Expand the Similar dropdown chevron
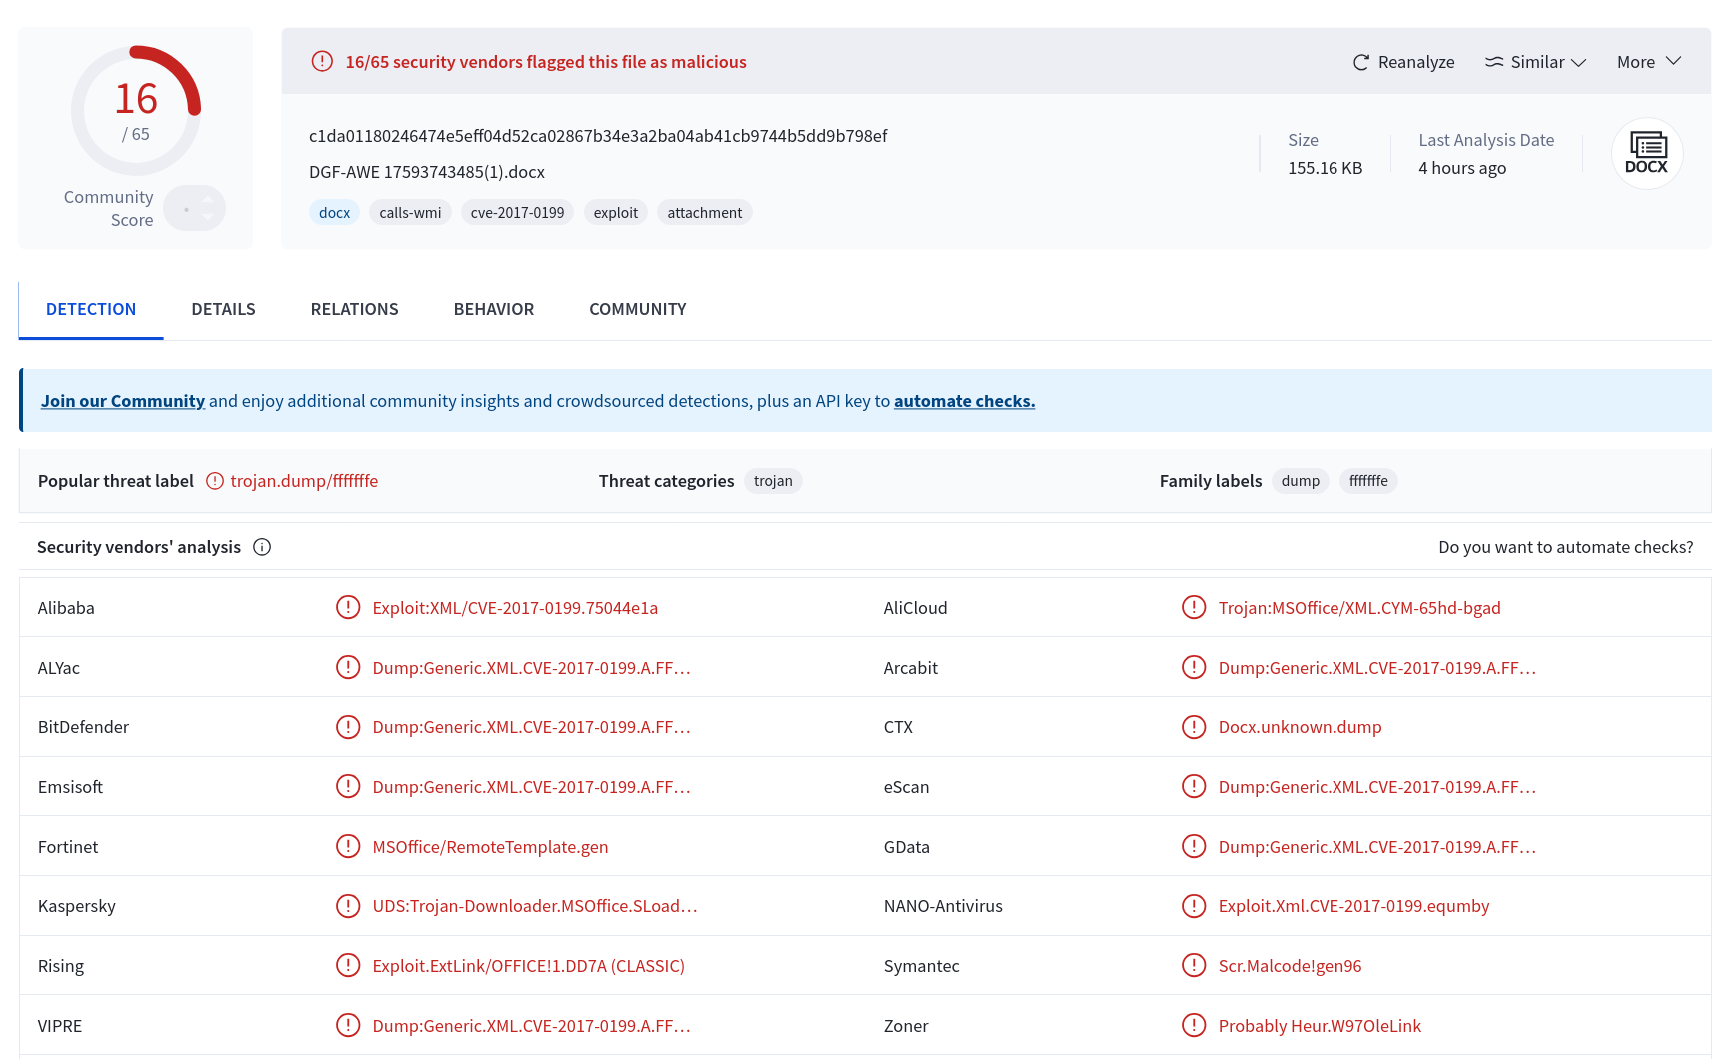The width and height of the screenshot is (1736, 1059). (1579, 62)
